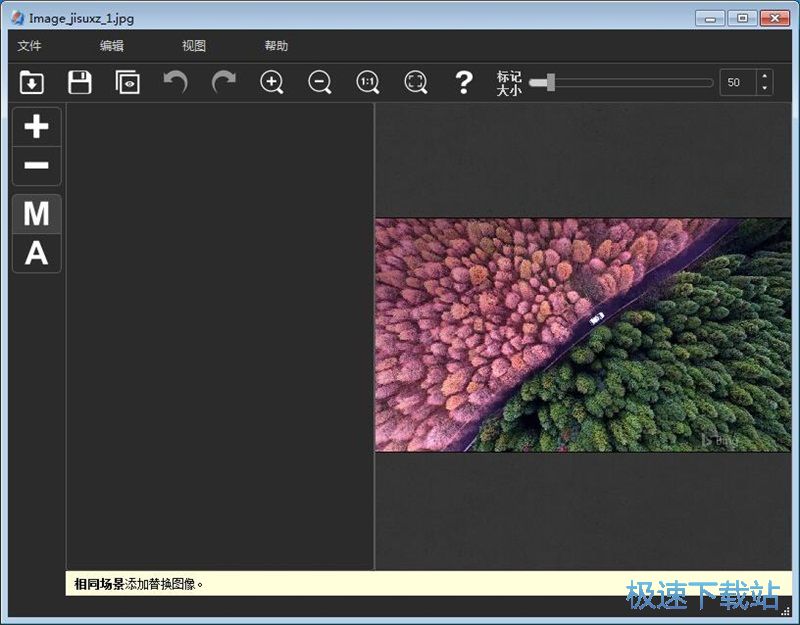Save the edited image

[79, 83]
